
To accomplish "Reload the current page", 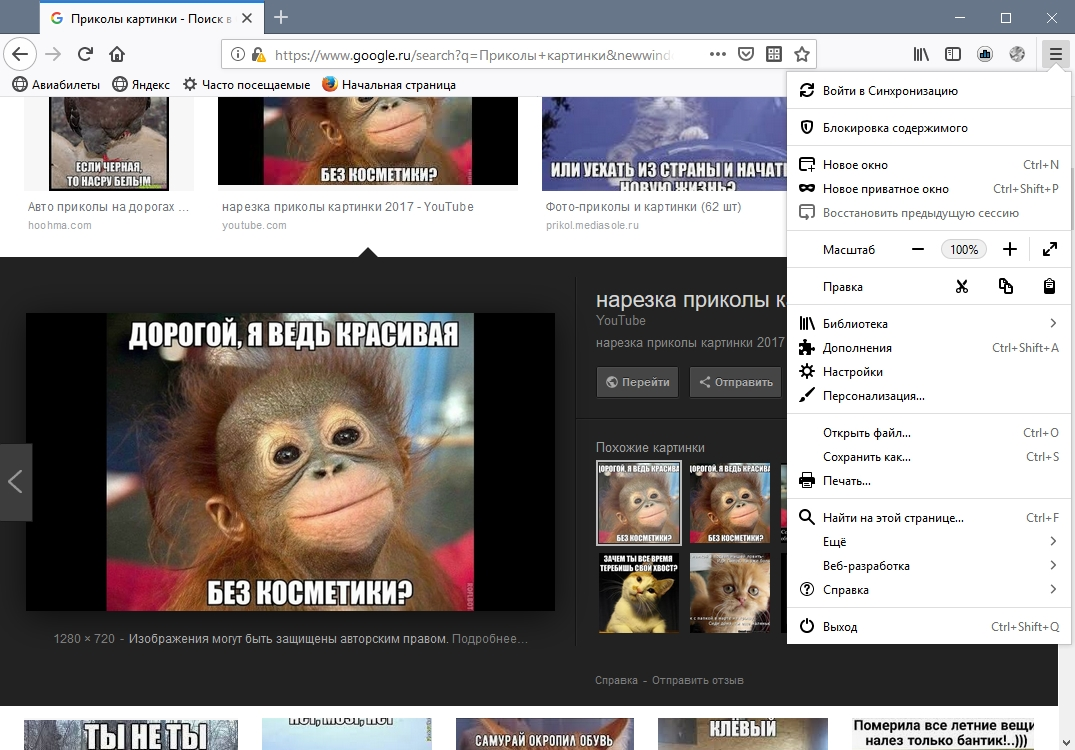I will (85, 54).
